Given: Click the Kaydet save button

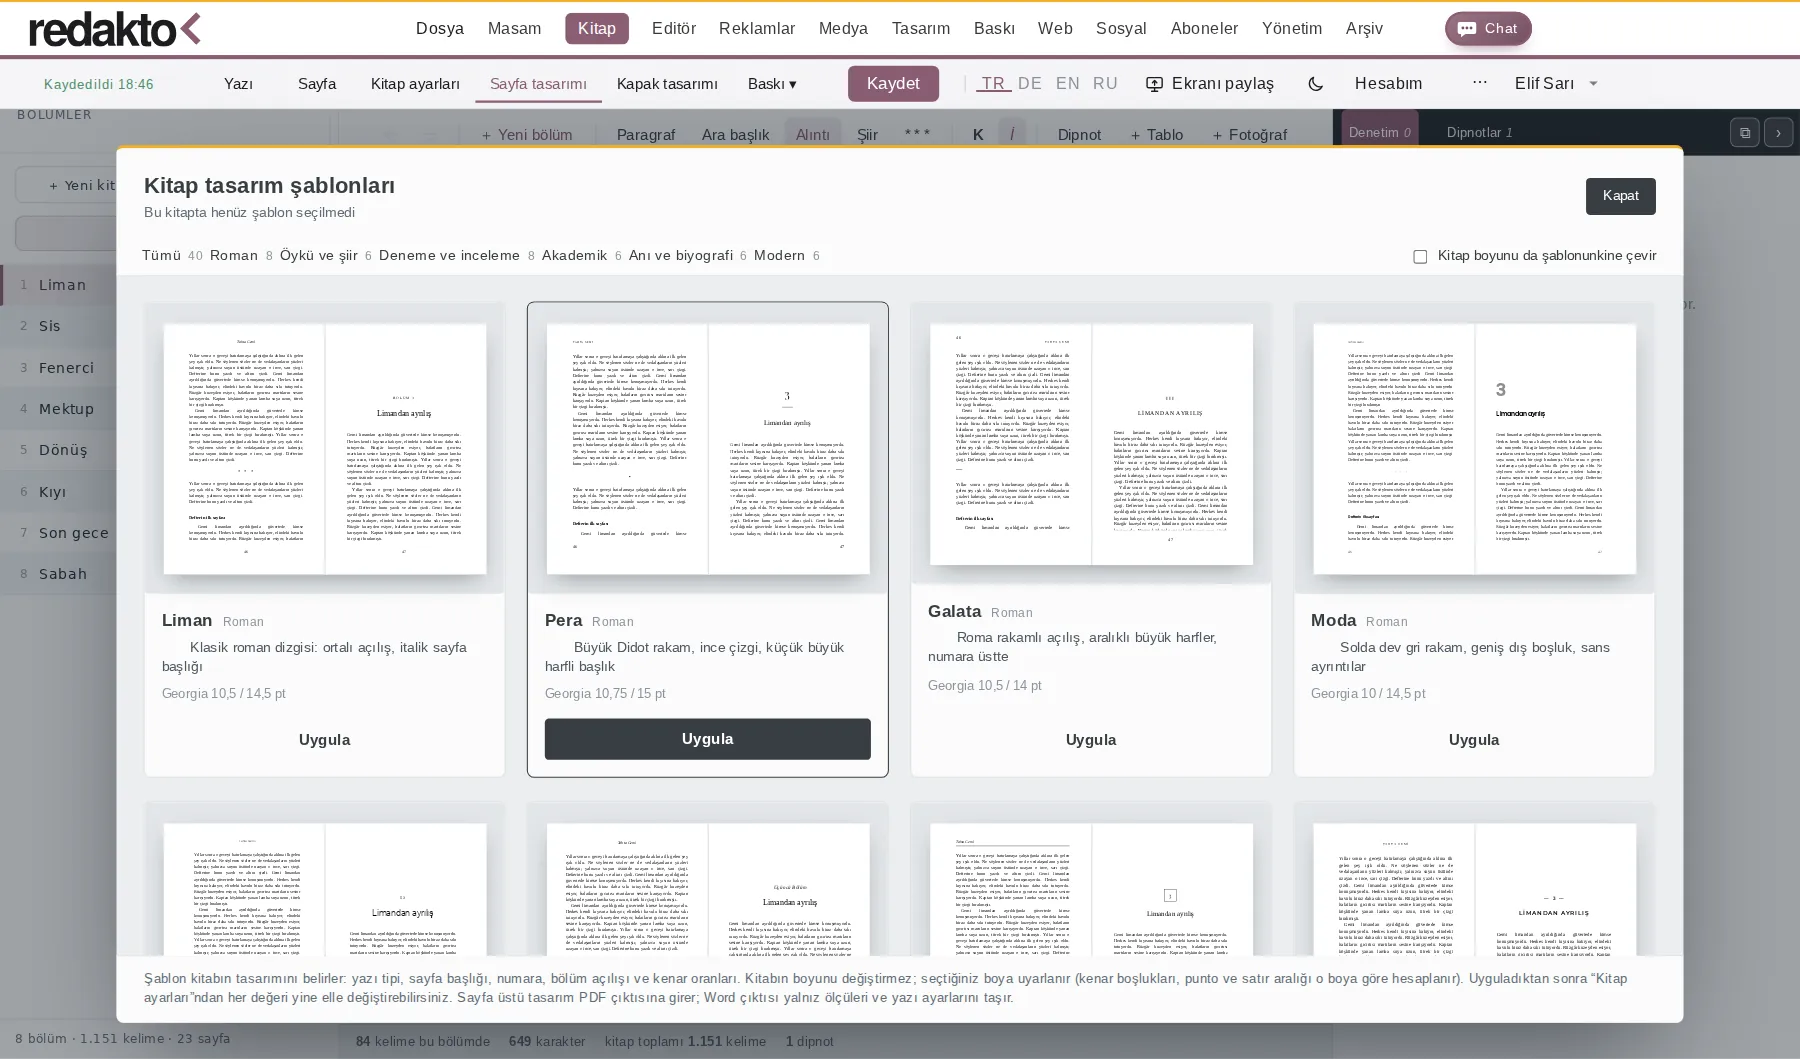Looking at the screenshot, I should [893, 84].
